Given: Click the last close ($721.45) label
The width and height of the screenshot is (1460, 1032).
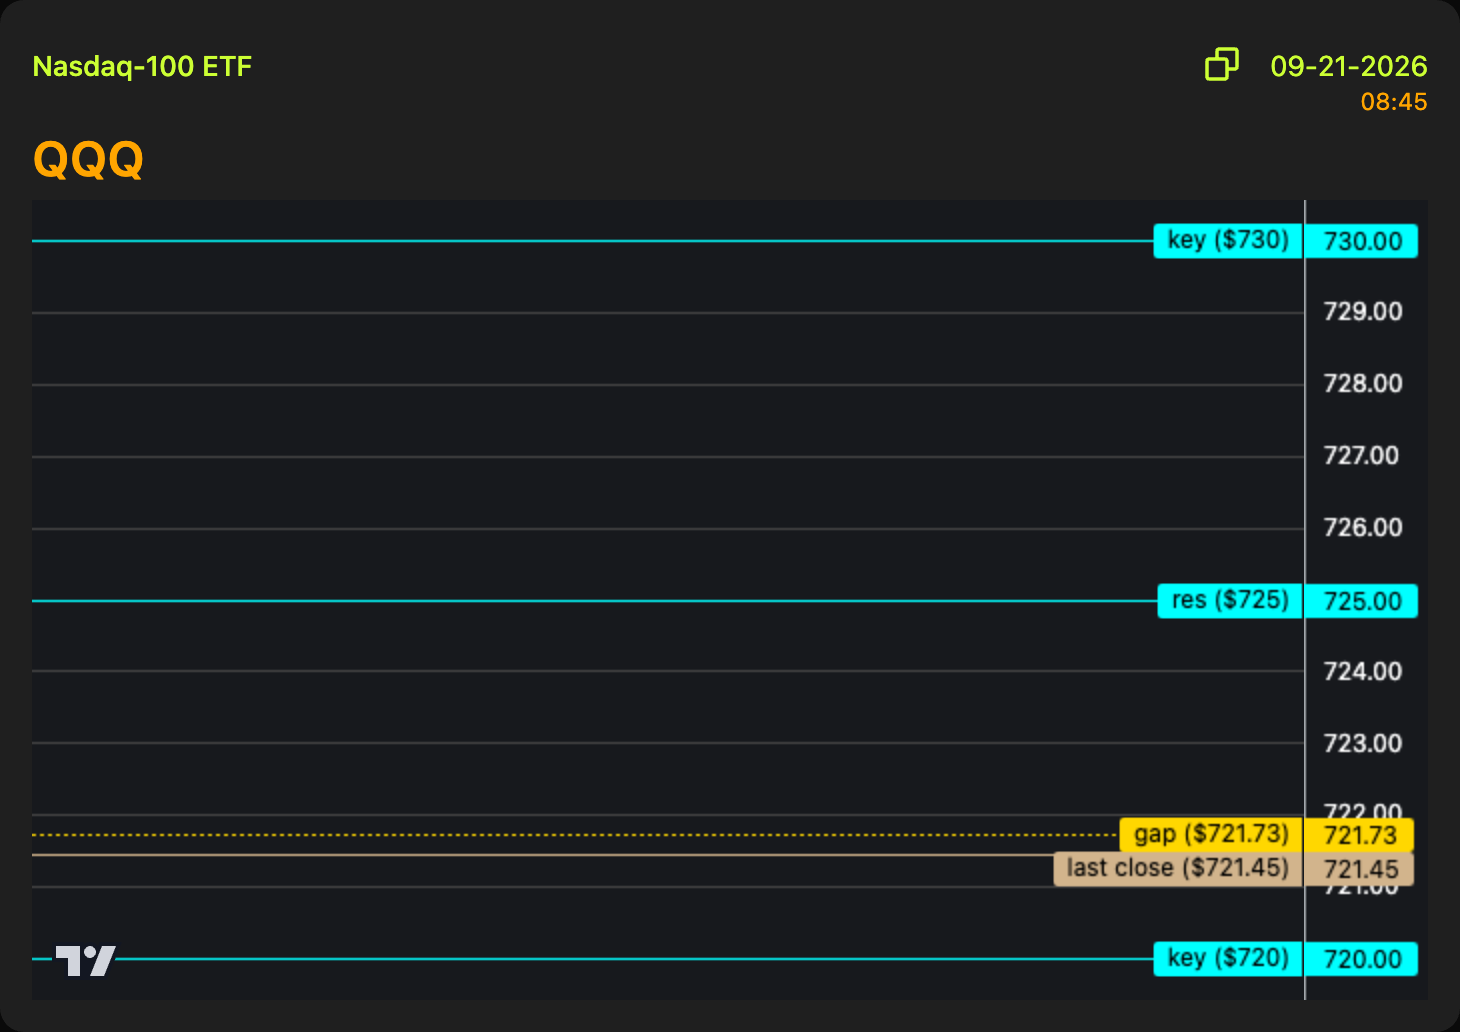Looking at the screenshot, I should 1177,869.
